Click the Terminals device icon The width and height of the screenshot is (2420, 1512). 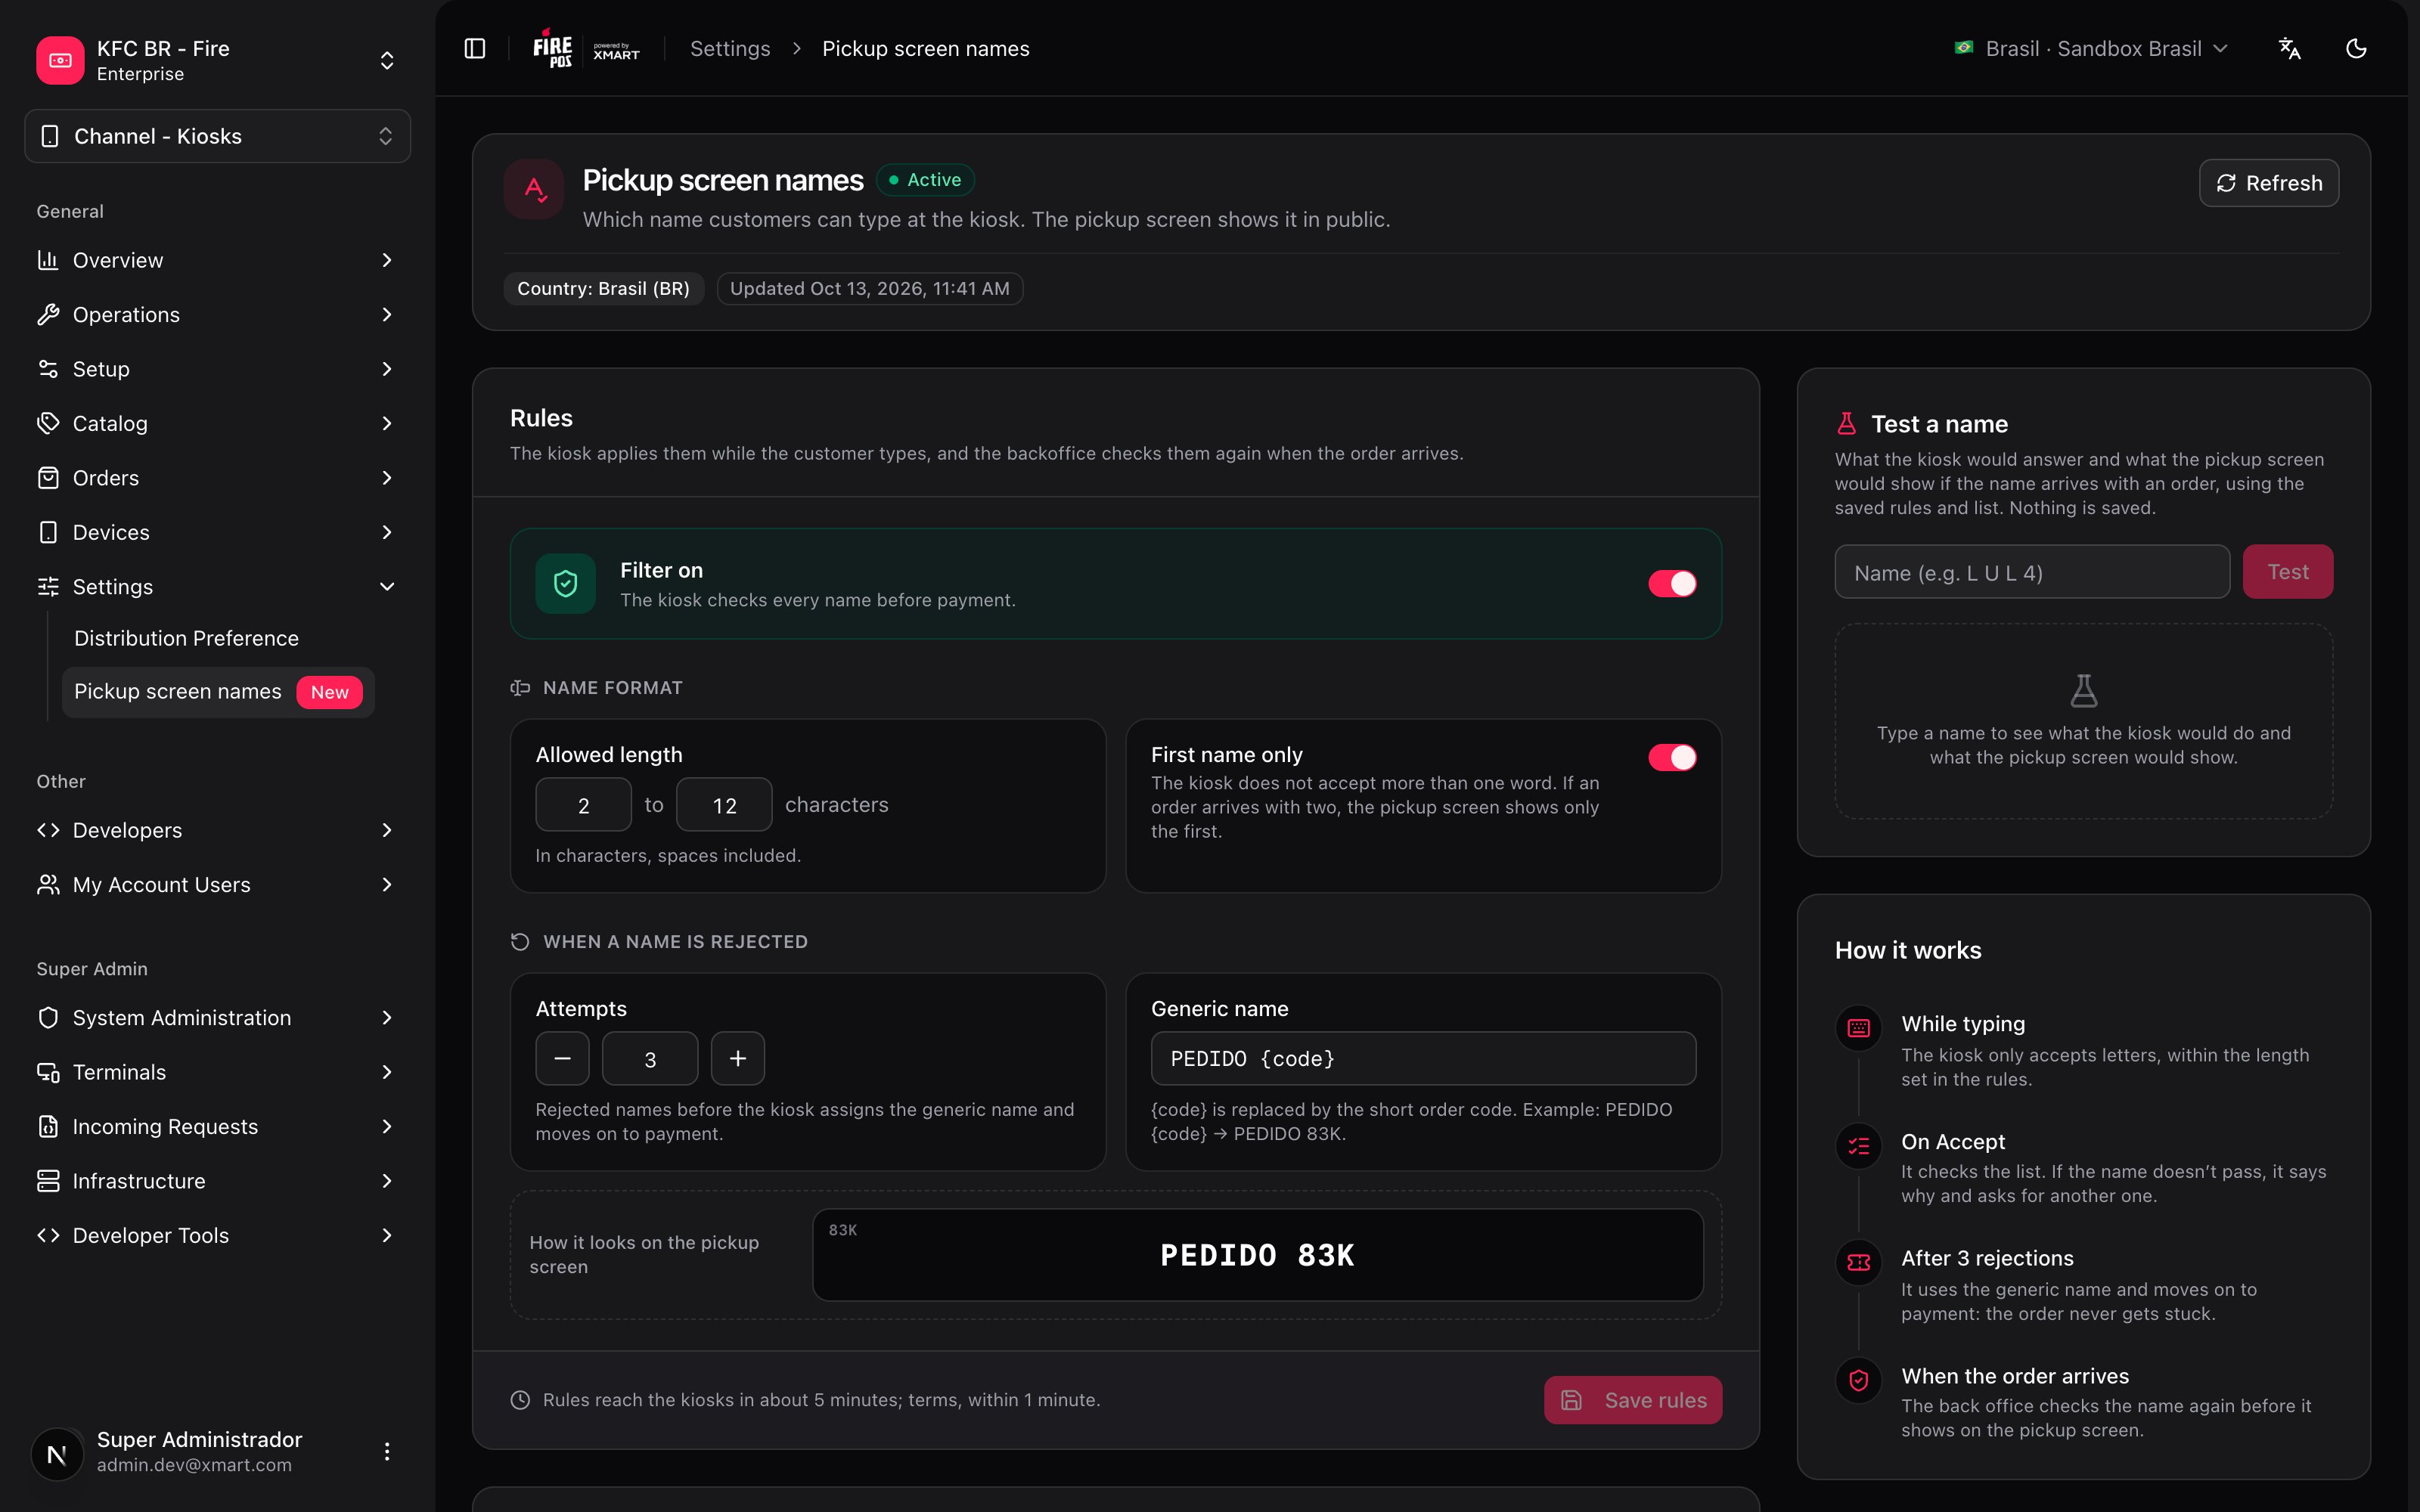(48, 1072)
